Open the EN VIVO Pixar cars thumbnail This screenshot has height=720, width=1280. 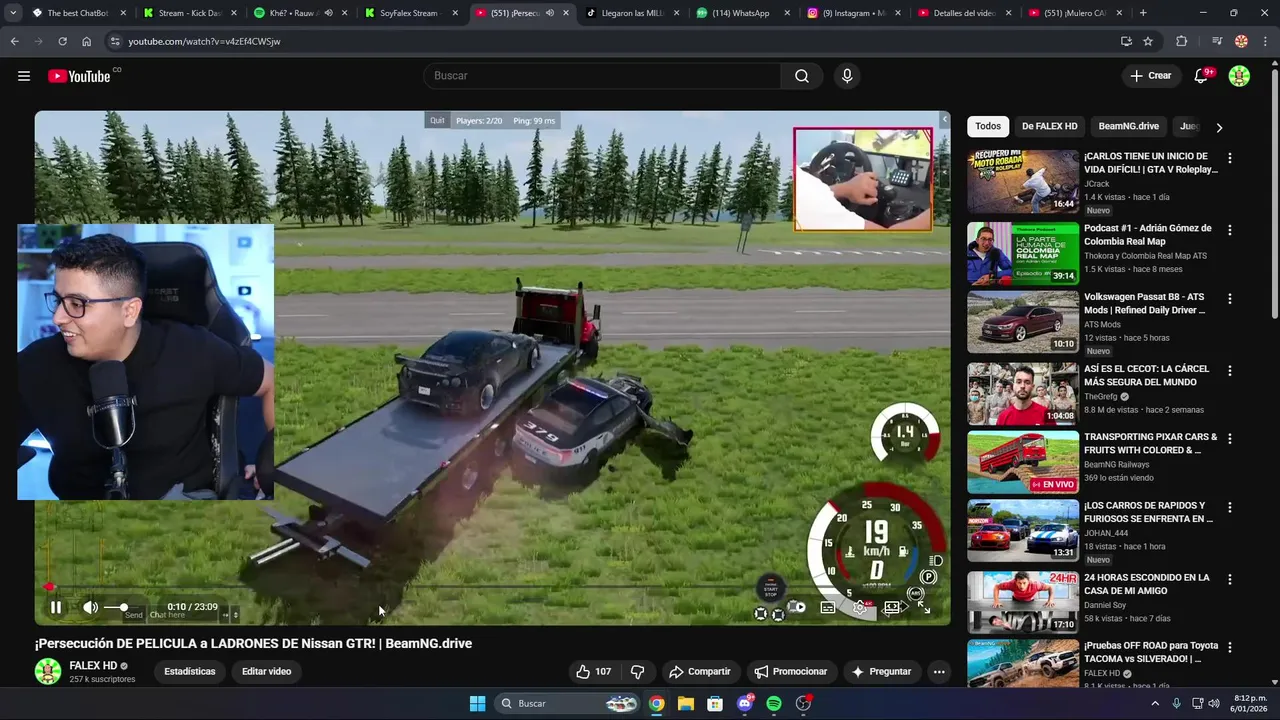pos(1023,462)
